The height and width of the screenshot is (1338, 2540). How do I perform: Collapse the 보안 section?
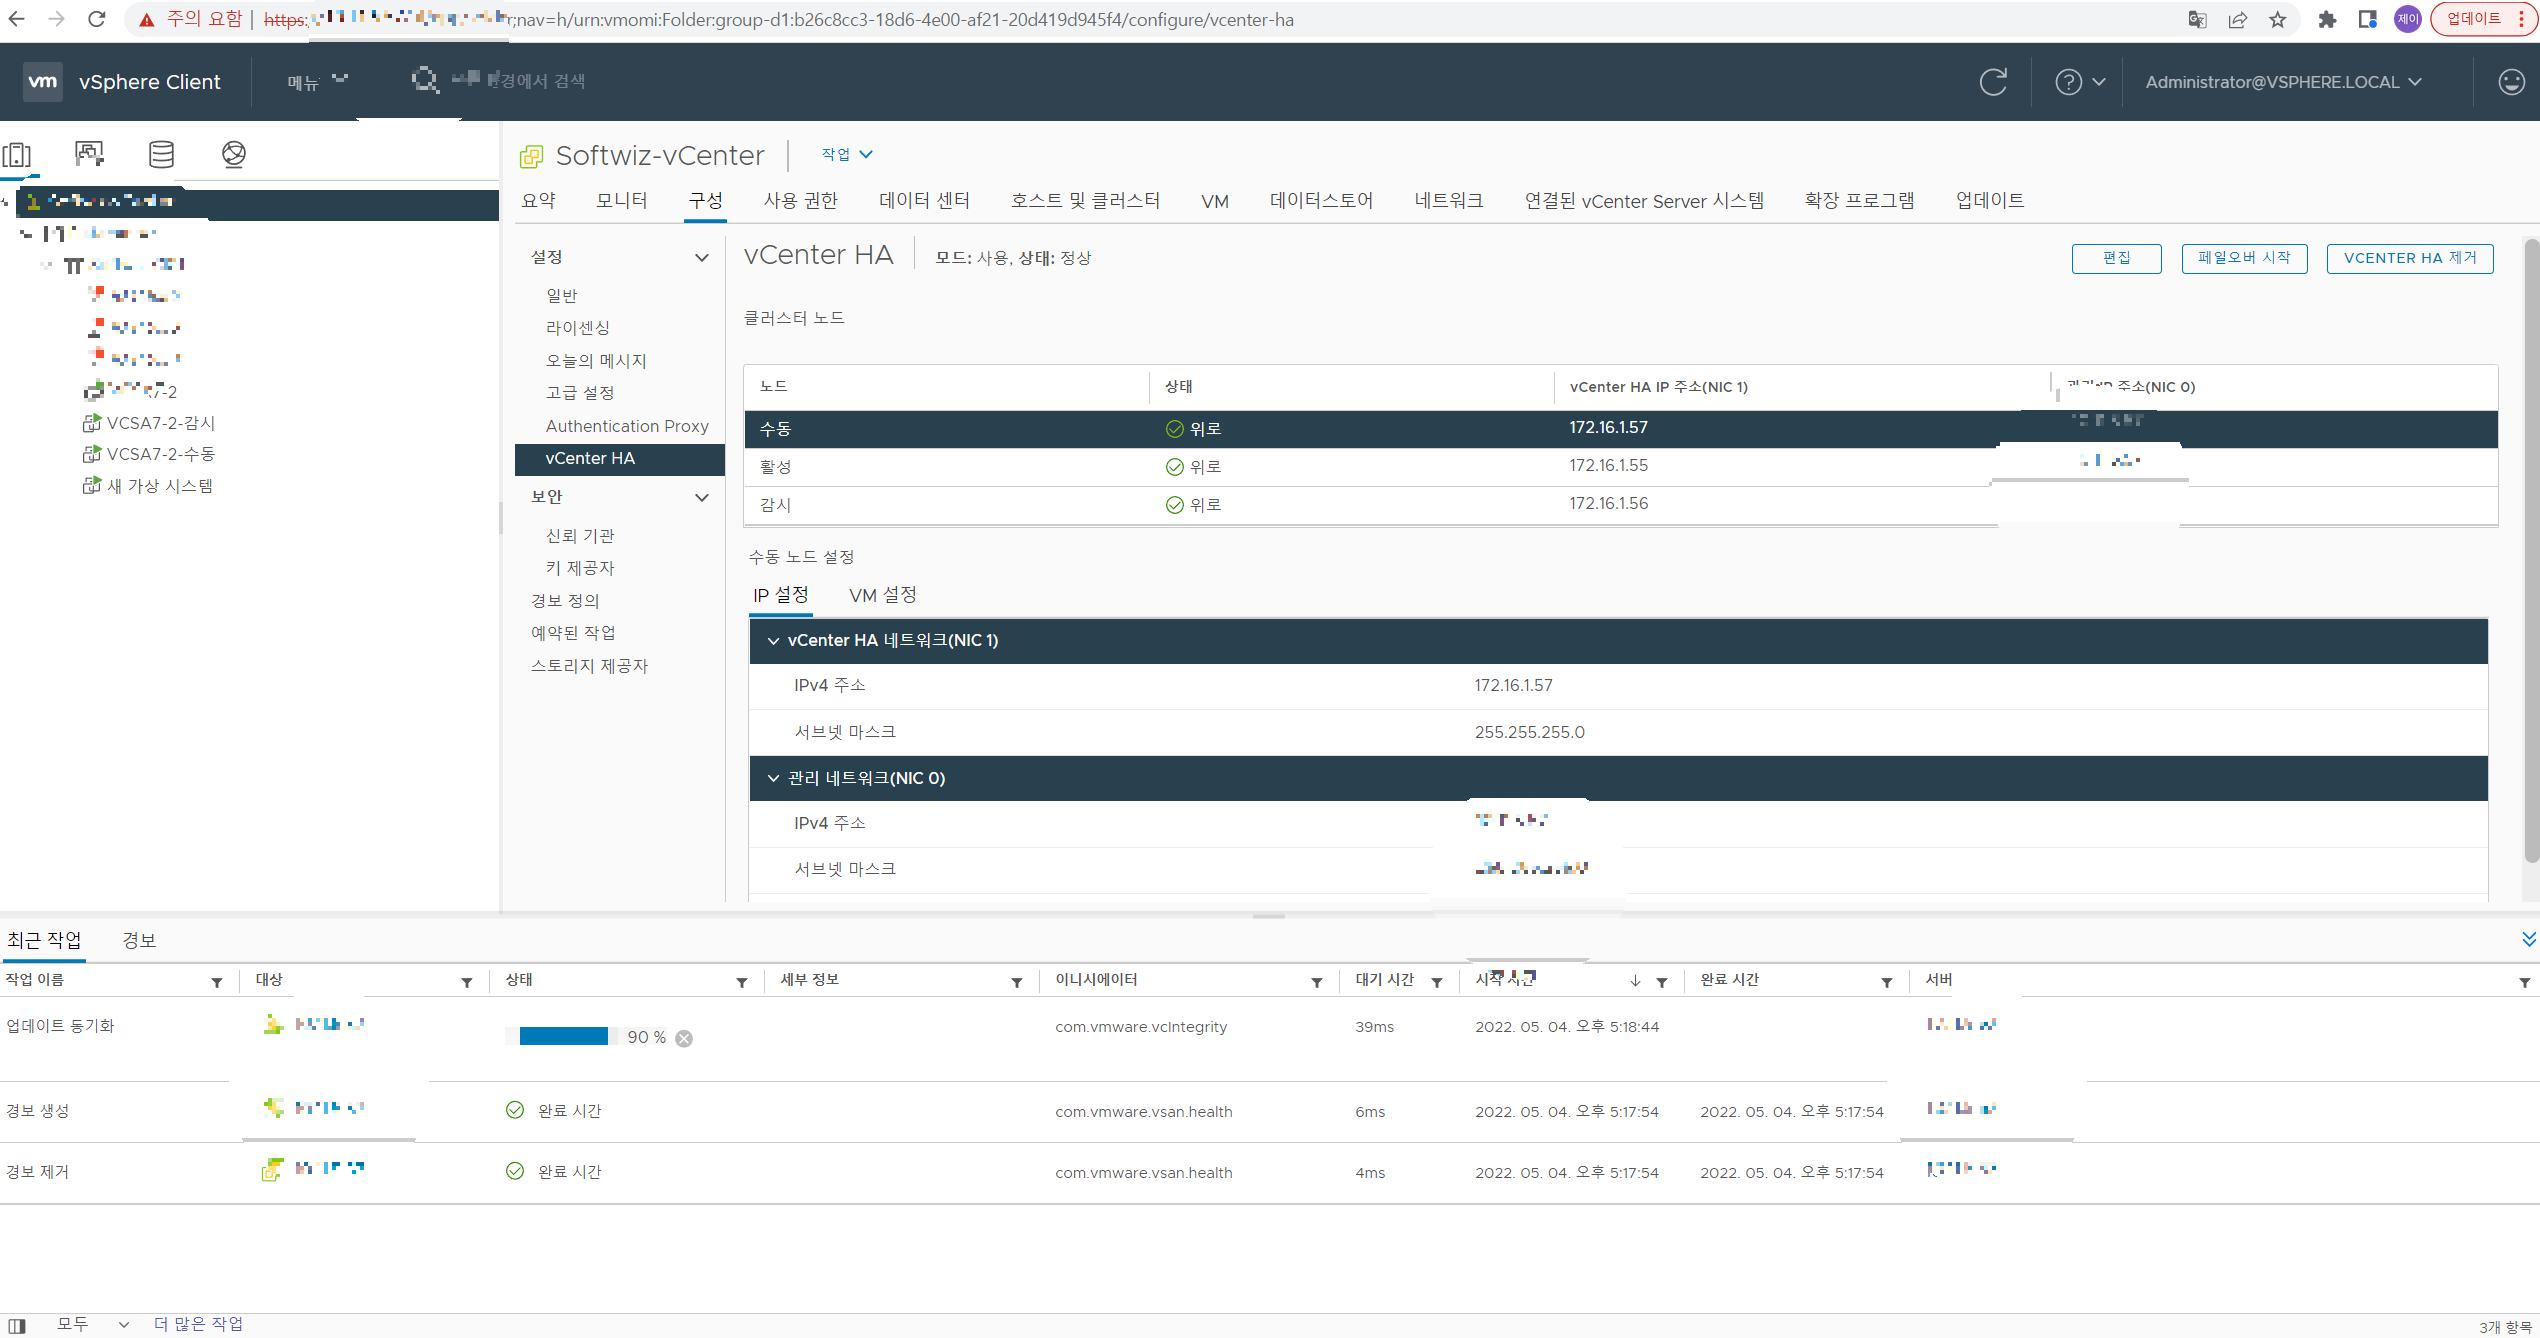pyautogui.click(x=702, y=497)
